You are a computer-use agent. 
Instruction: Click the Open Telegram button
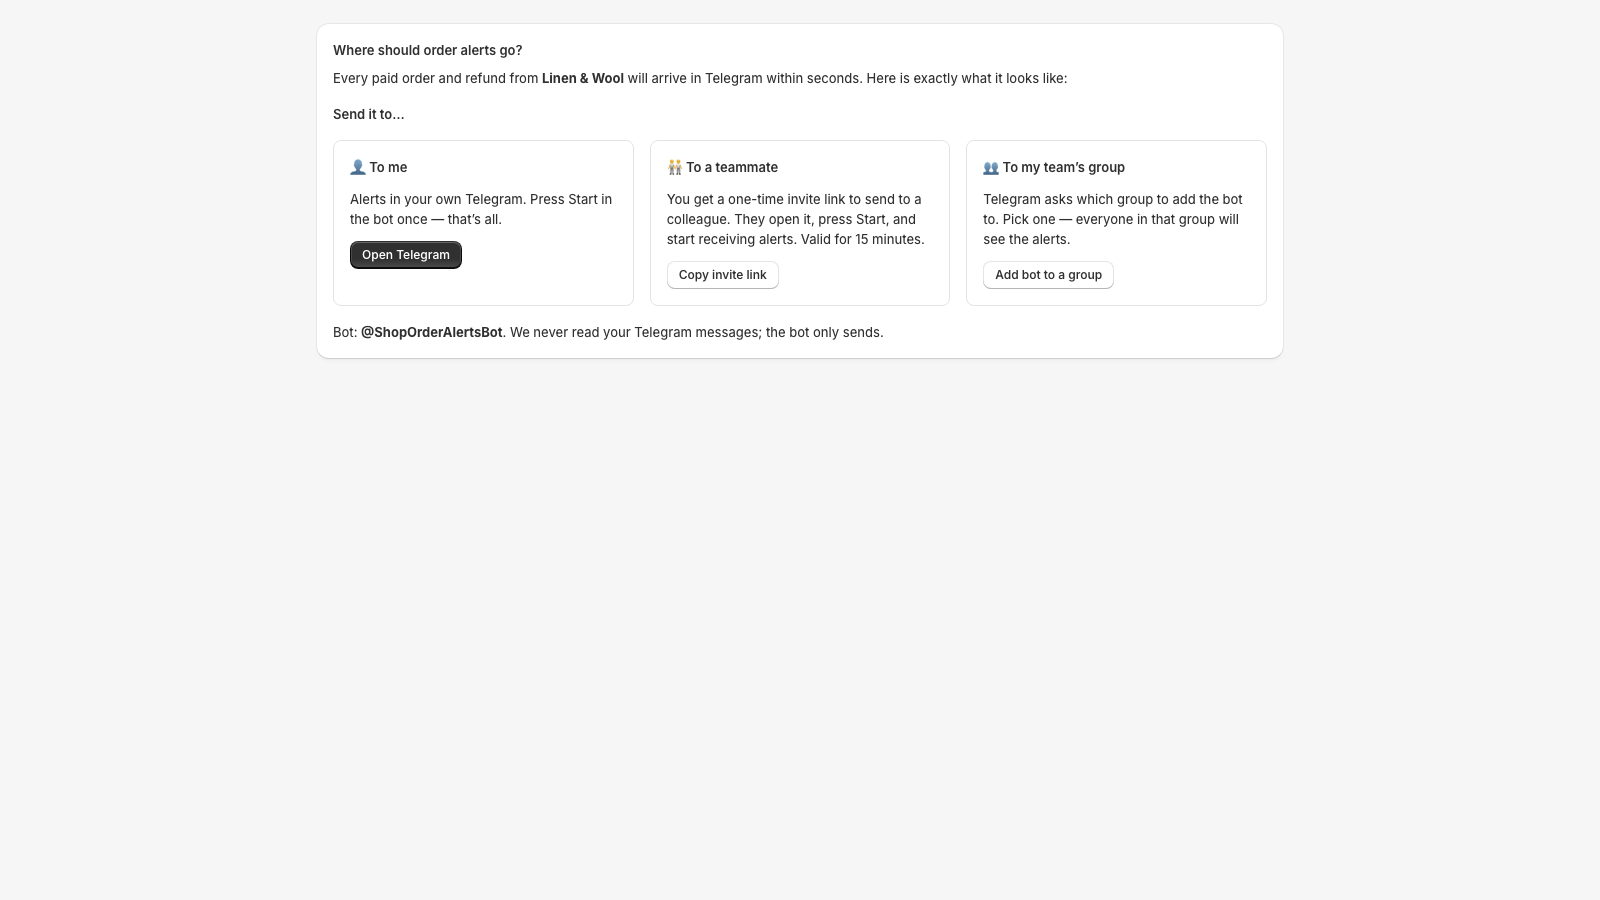click(x=405, y=255)
